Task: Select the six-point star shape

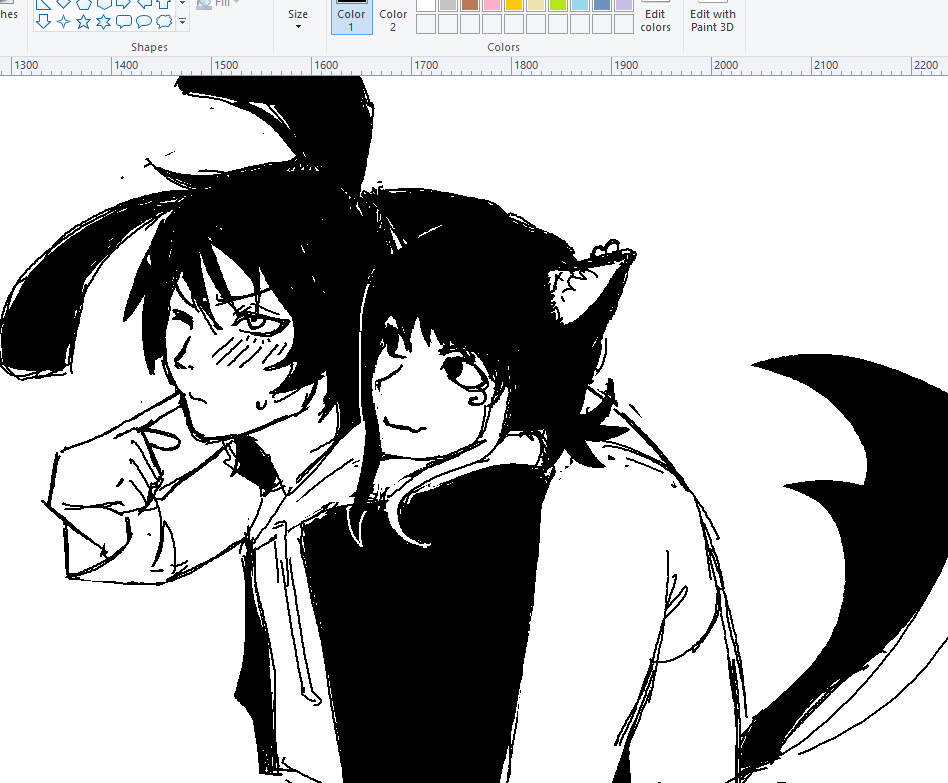Action: coord(103,22)
